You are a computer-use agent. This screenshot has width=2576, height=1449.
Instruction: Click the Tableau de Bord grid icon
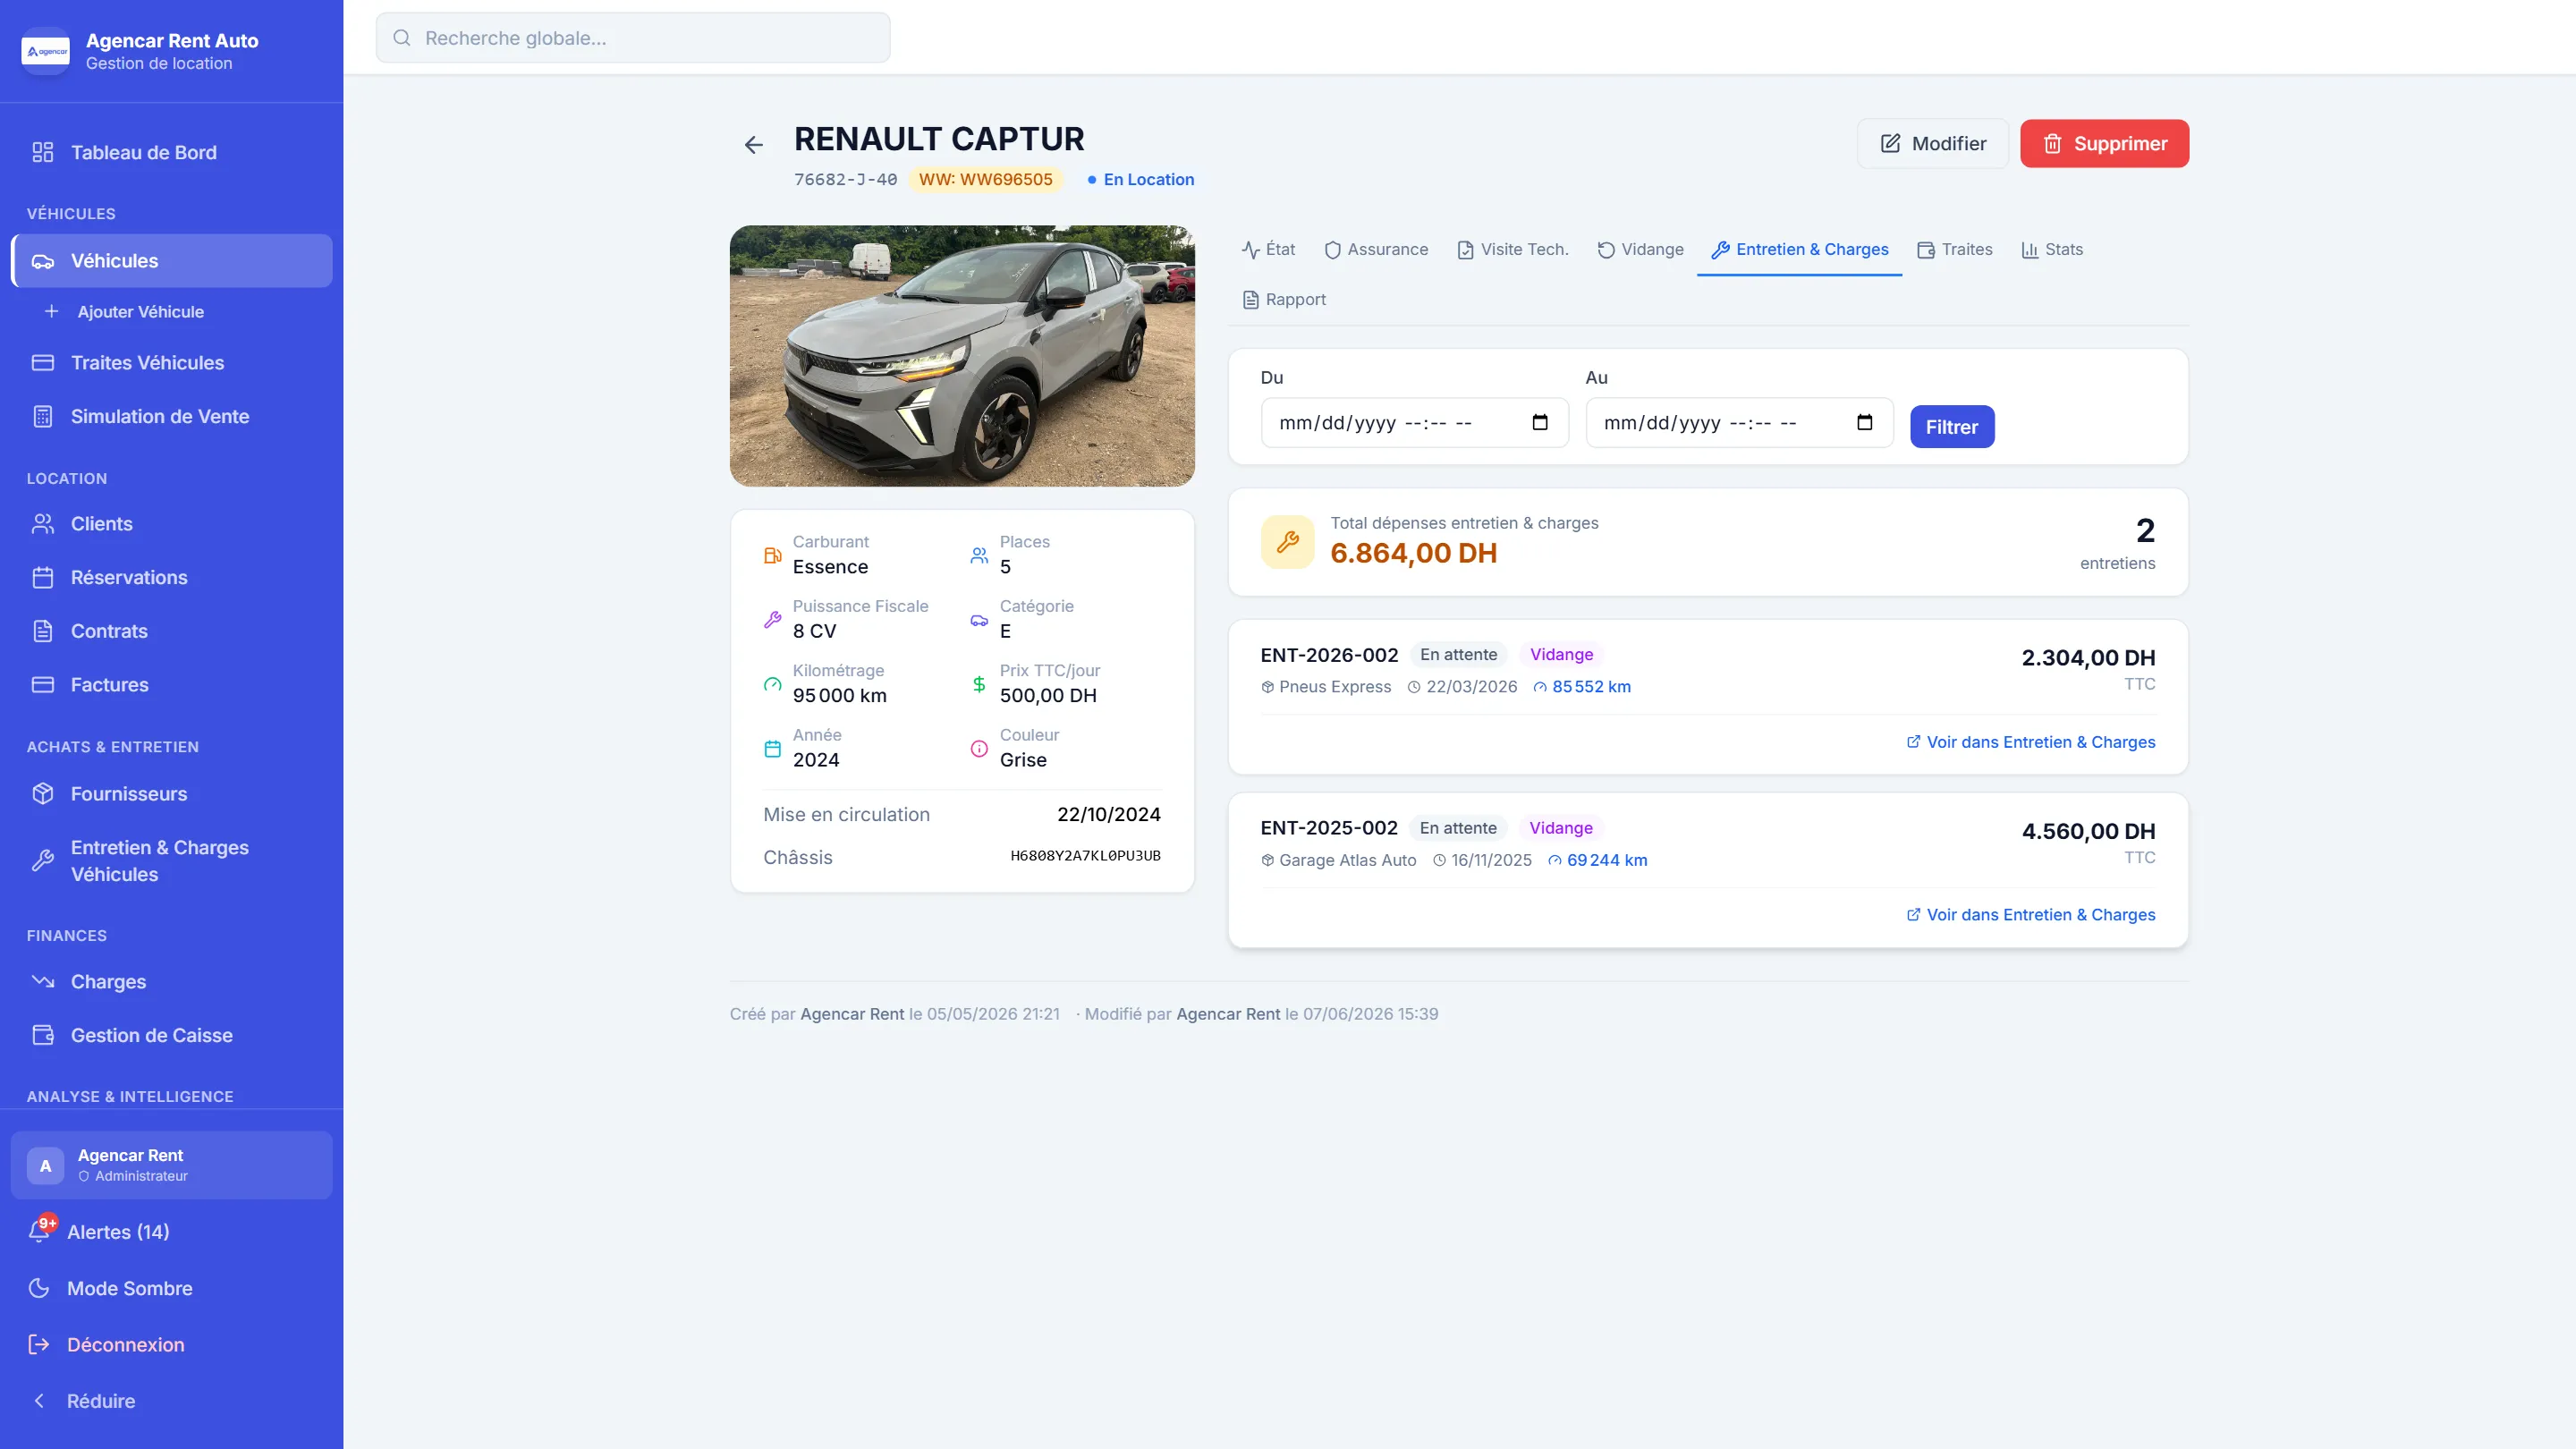pyautogui.click(x=42, y=152)
